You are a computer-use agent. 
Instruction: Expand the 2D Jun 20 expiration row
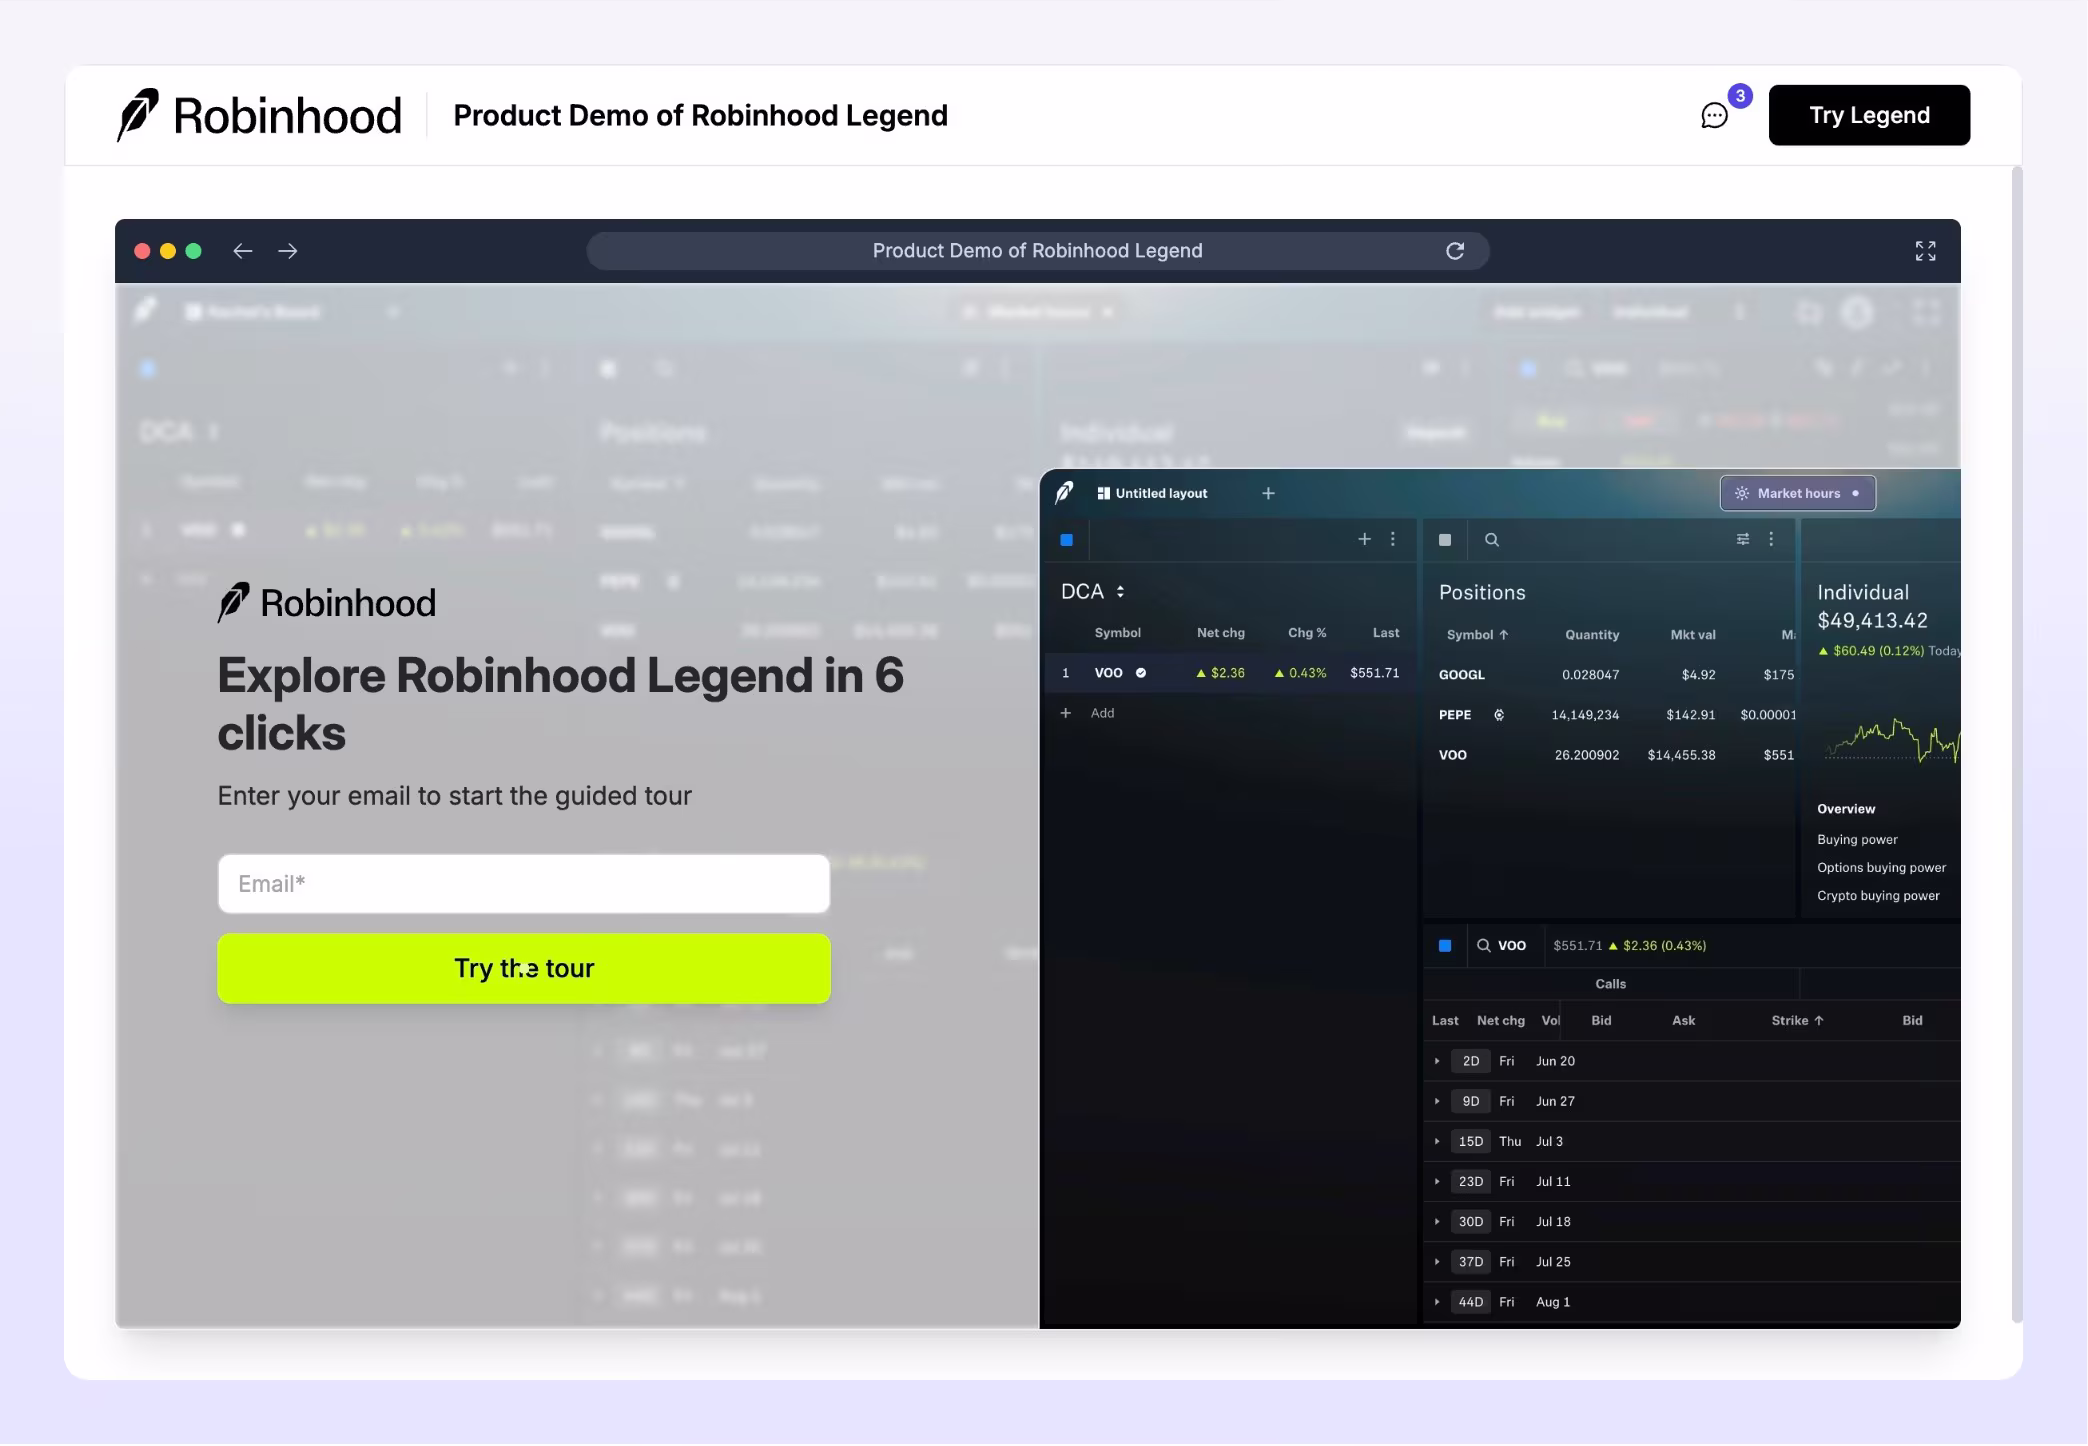[x=1438, y=1061]
